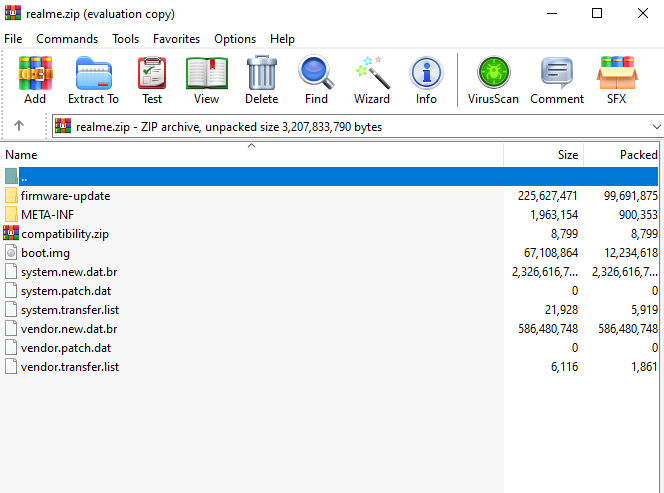The image size is (664, 493).
Task: Open the File menu
Action: (13, 39)
